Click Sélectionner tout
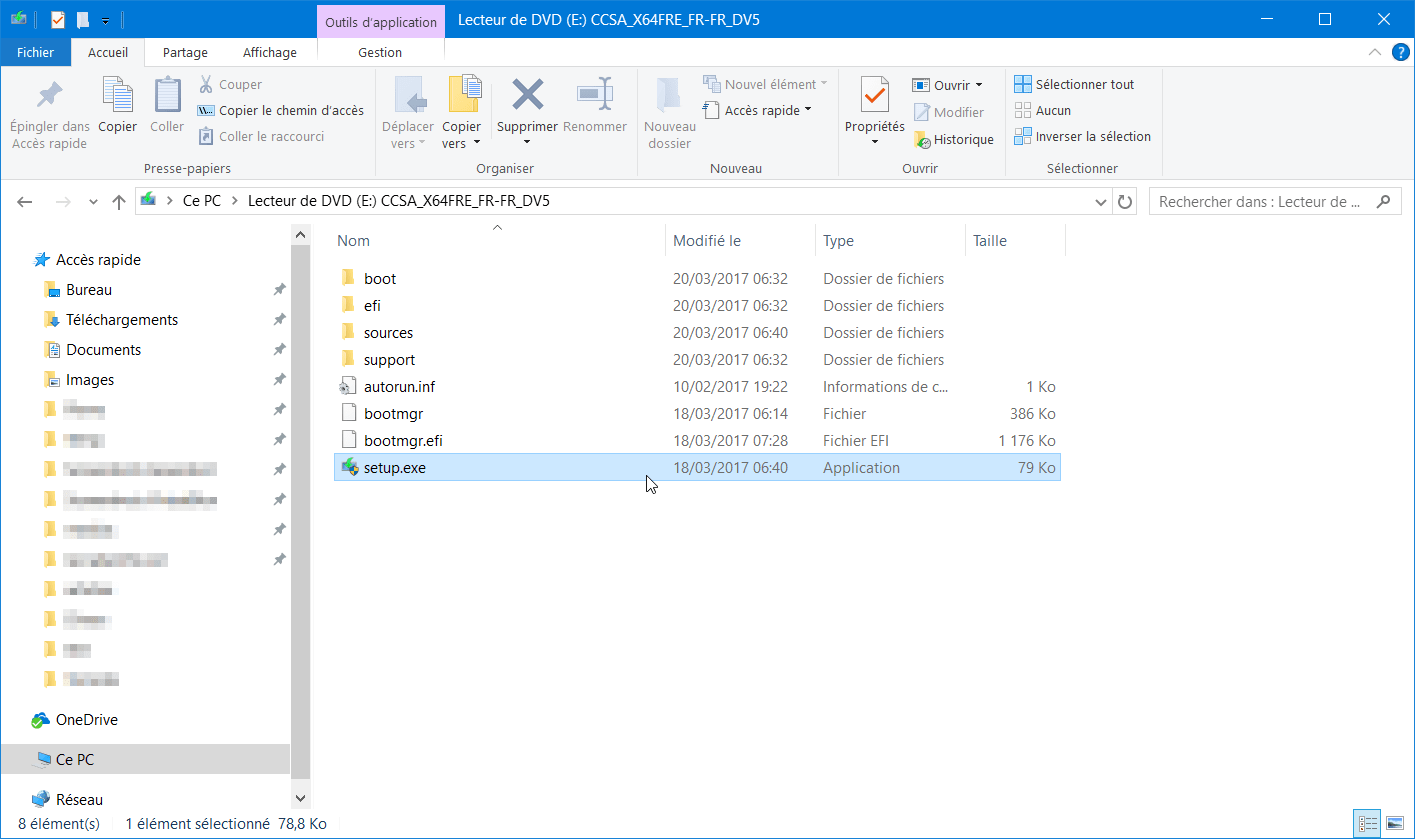1415x839 pixels. coord(1074,85)
